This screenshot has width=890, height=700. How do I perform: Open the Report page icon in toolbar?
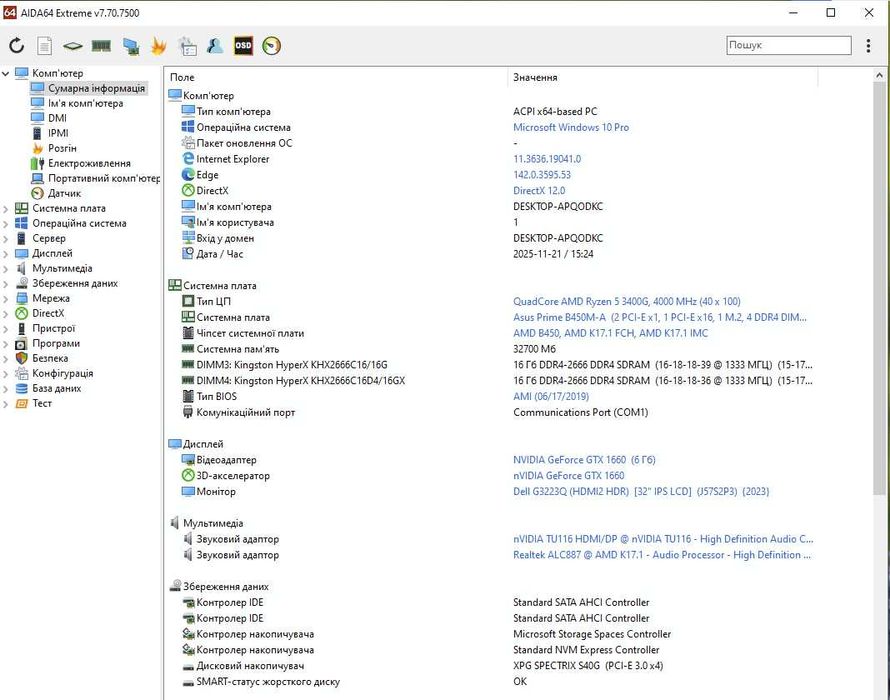45,45
